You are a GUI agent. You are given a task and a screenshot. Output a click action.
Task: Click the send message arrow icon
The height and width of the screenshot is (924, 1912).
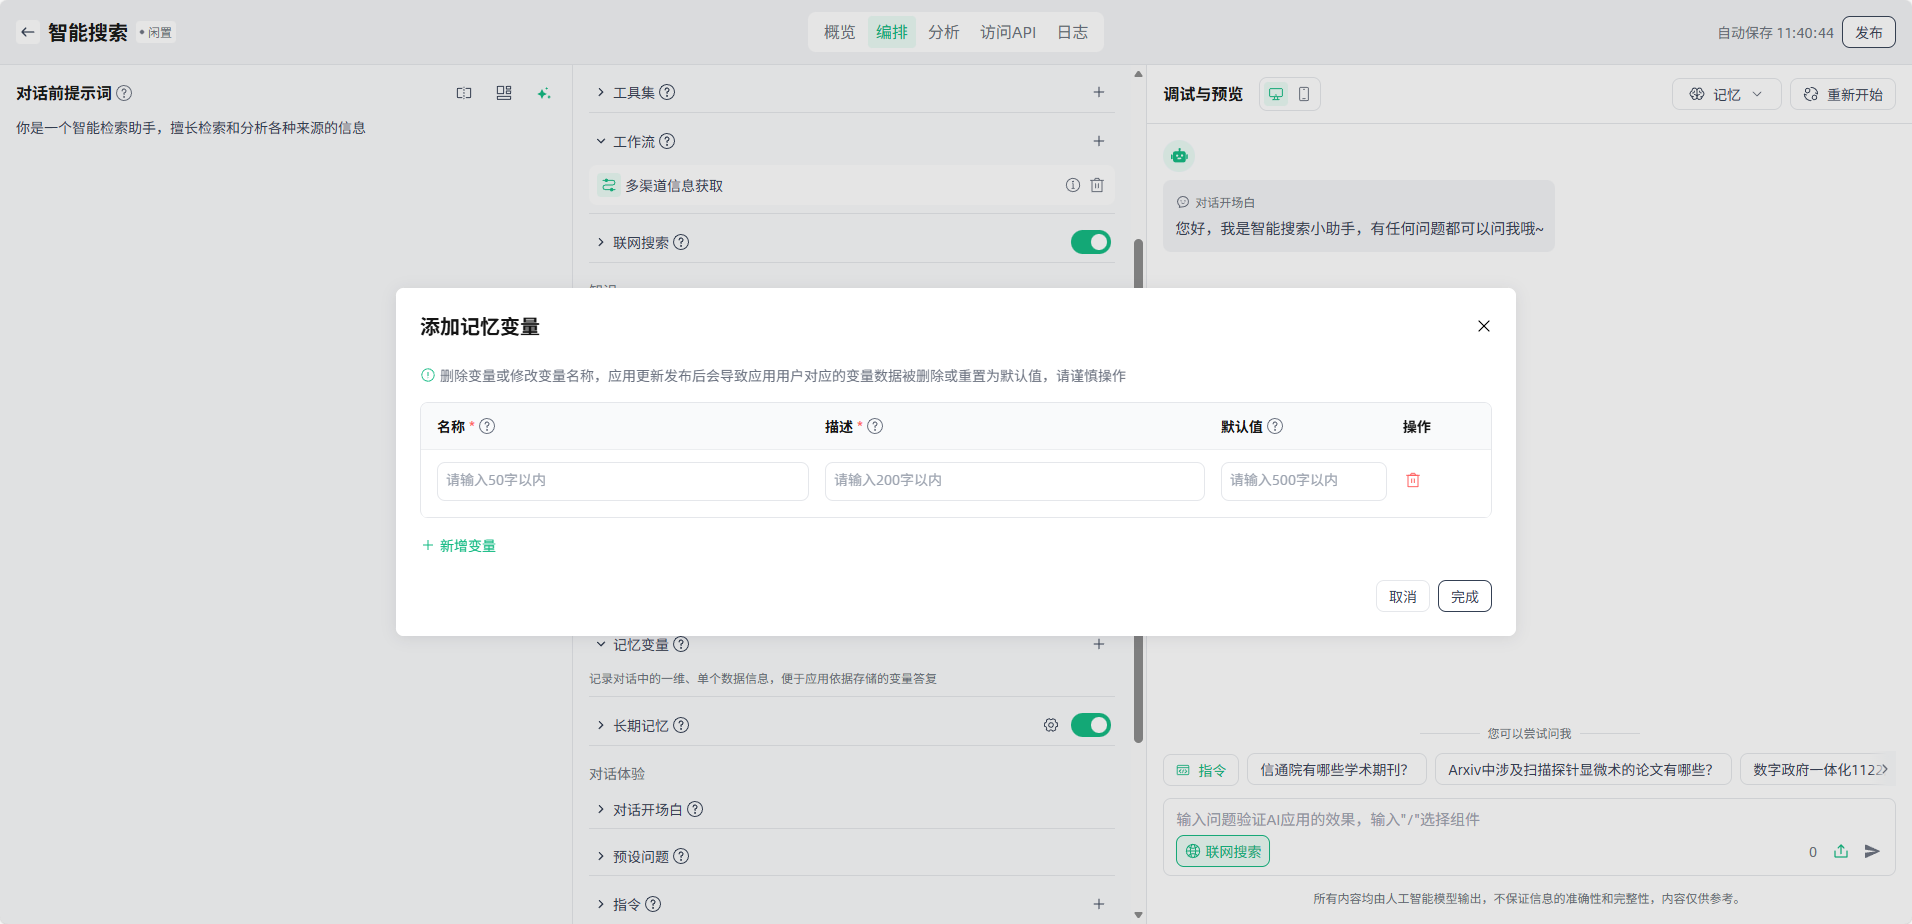pos(1872,851)
